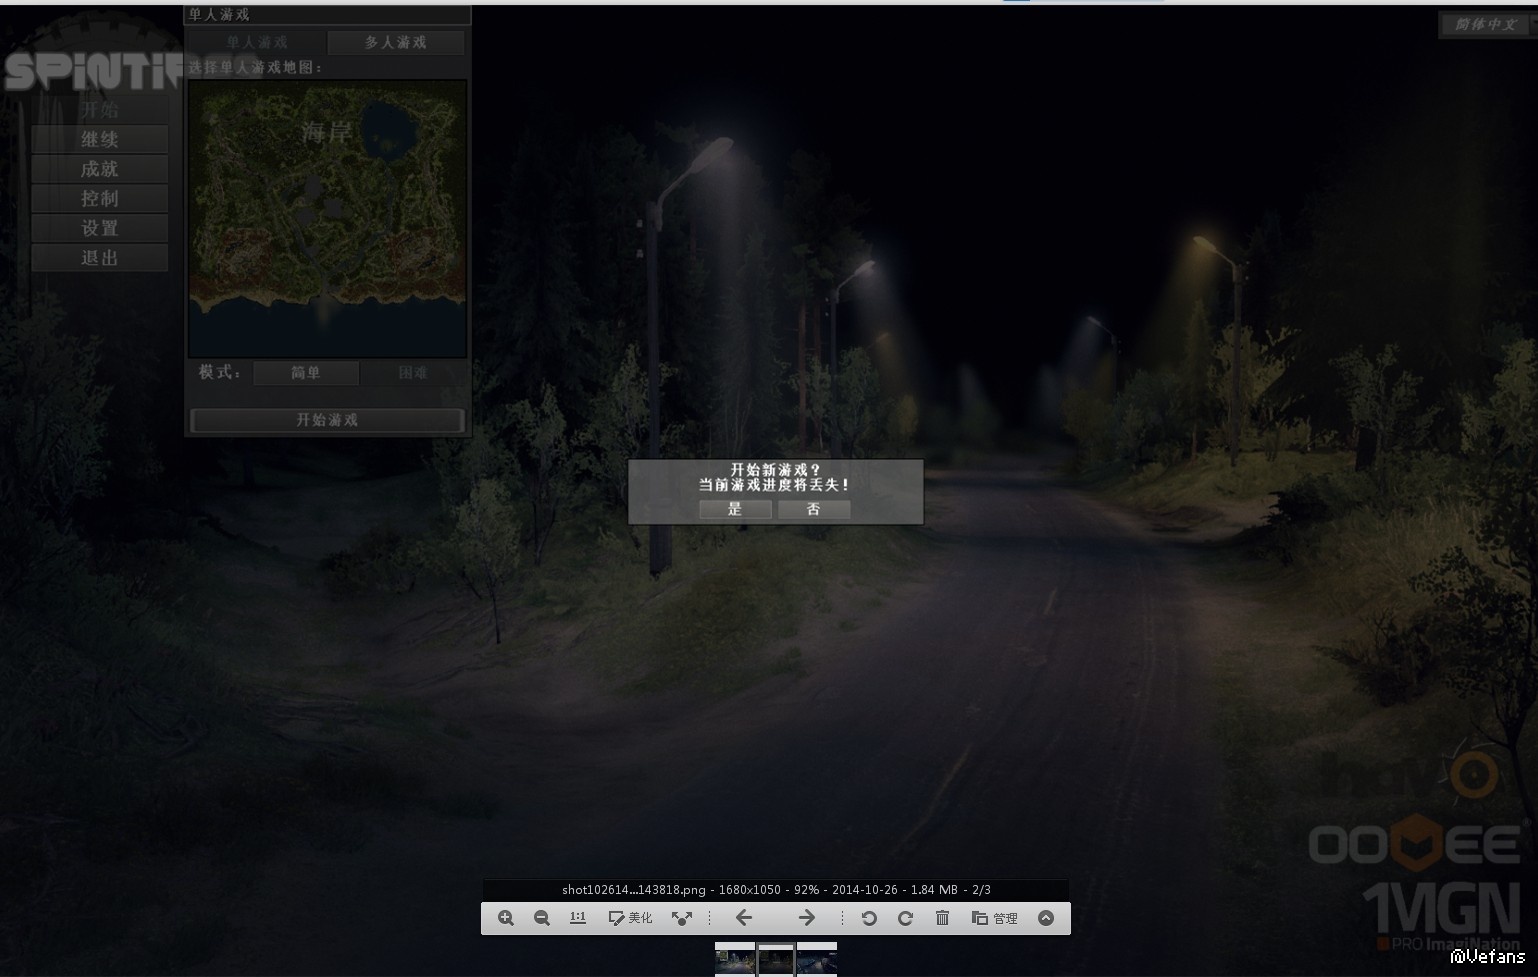Image resolution: width=1538 pixels, height=977 pixels.
Task: Click the image file info text
Action: pyautogui.click(x=776, y=889)
